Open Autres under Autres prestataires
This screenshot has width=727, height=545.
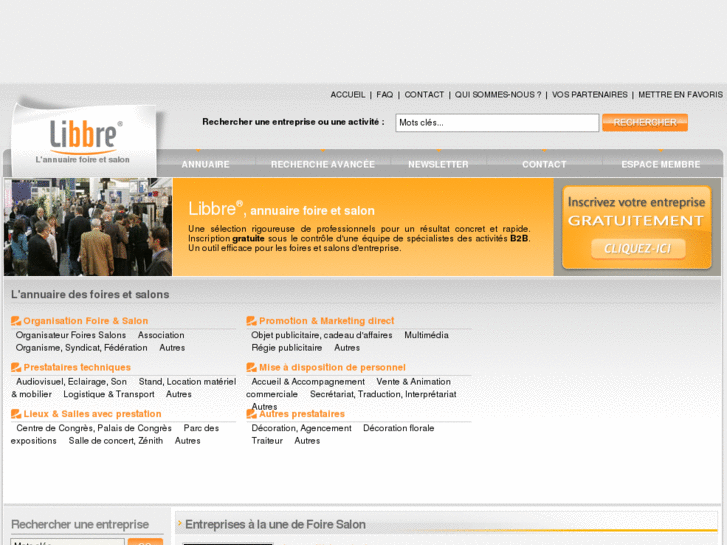307,441
